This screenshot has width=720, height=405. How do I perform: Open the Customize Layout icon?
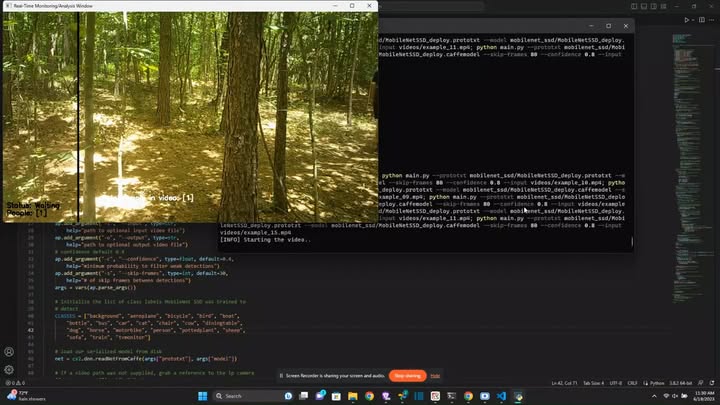click(x=664, y=6)
